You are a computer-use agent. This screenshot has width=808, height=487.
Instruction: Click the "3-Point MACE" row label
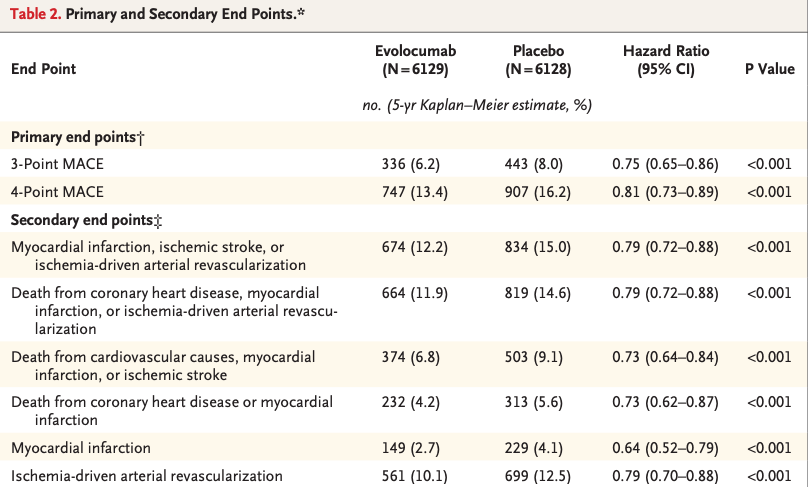coord(57,163)
